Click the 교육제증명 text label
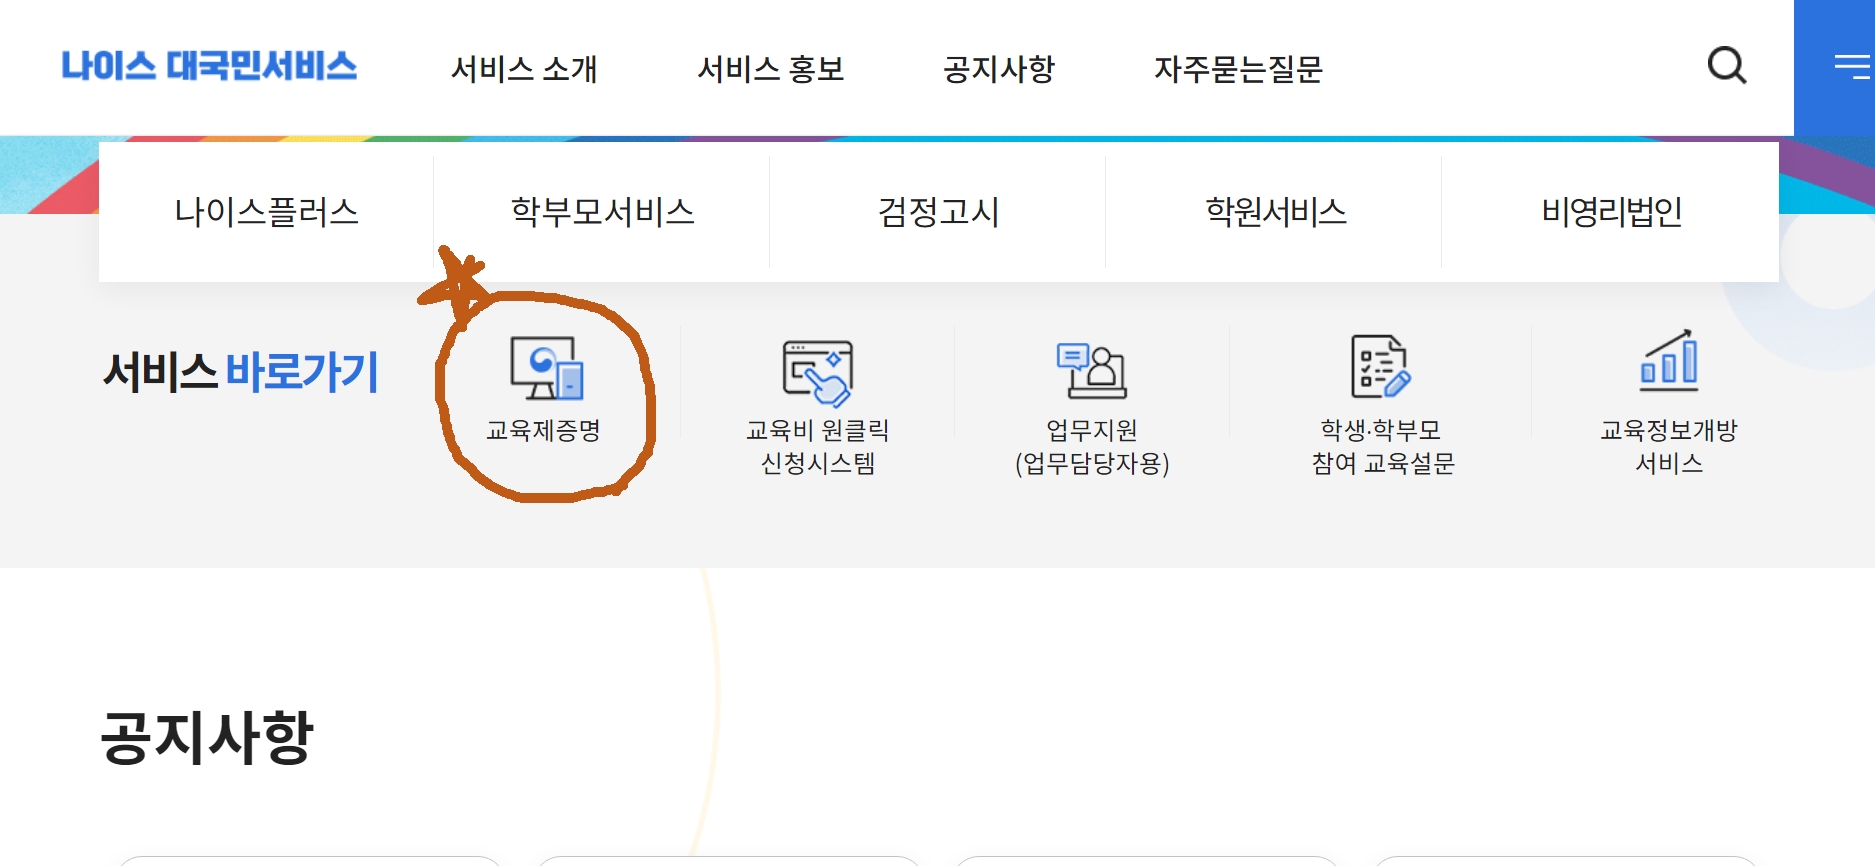This screenshot has width=1875, height=866. (x=543, y=431)
